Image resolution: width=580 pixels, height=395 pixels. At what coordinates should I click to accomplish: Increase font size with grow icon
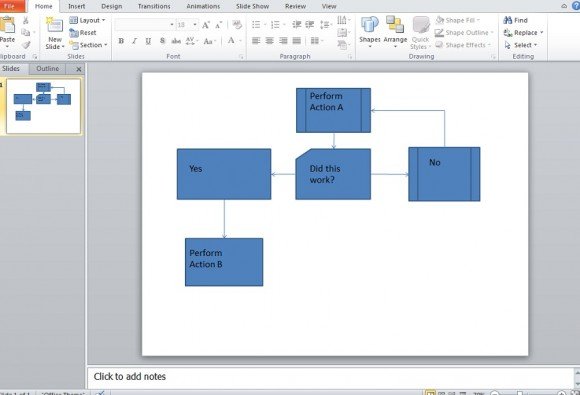click(206, 25)
